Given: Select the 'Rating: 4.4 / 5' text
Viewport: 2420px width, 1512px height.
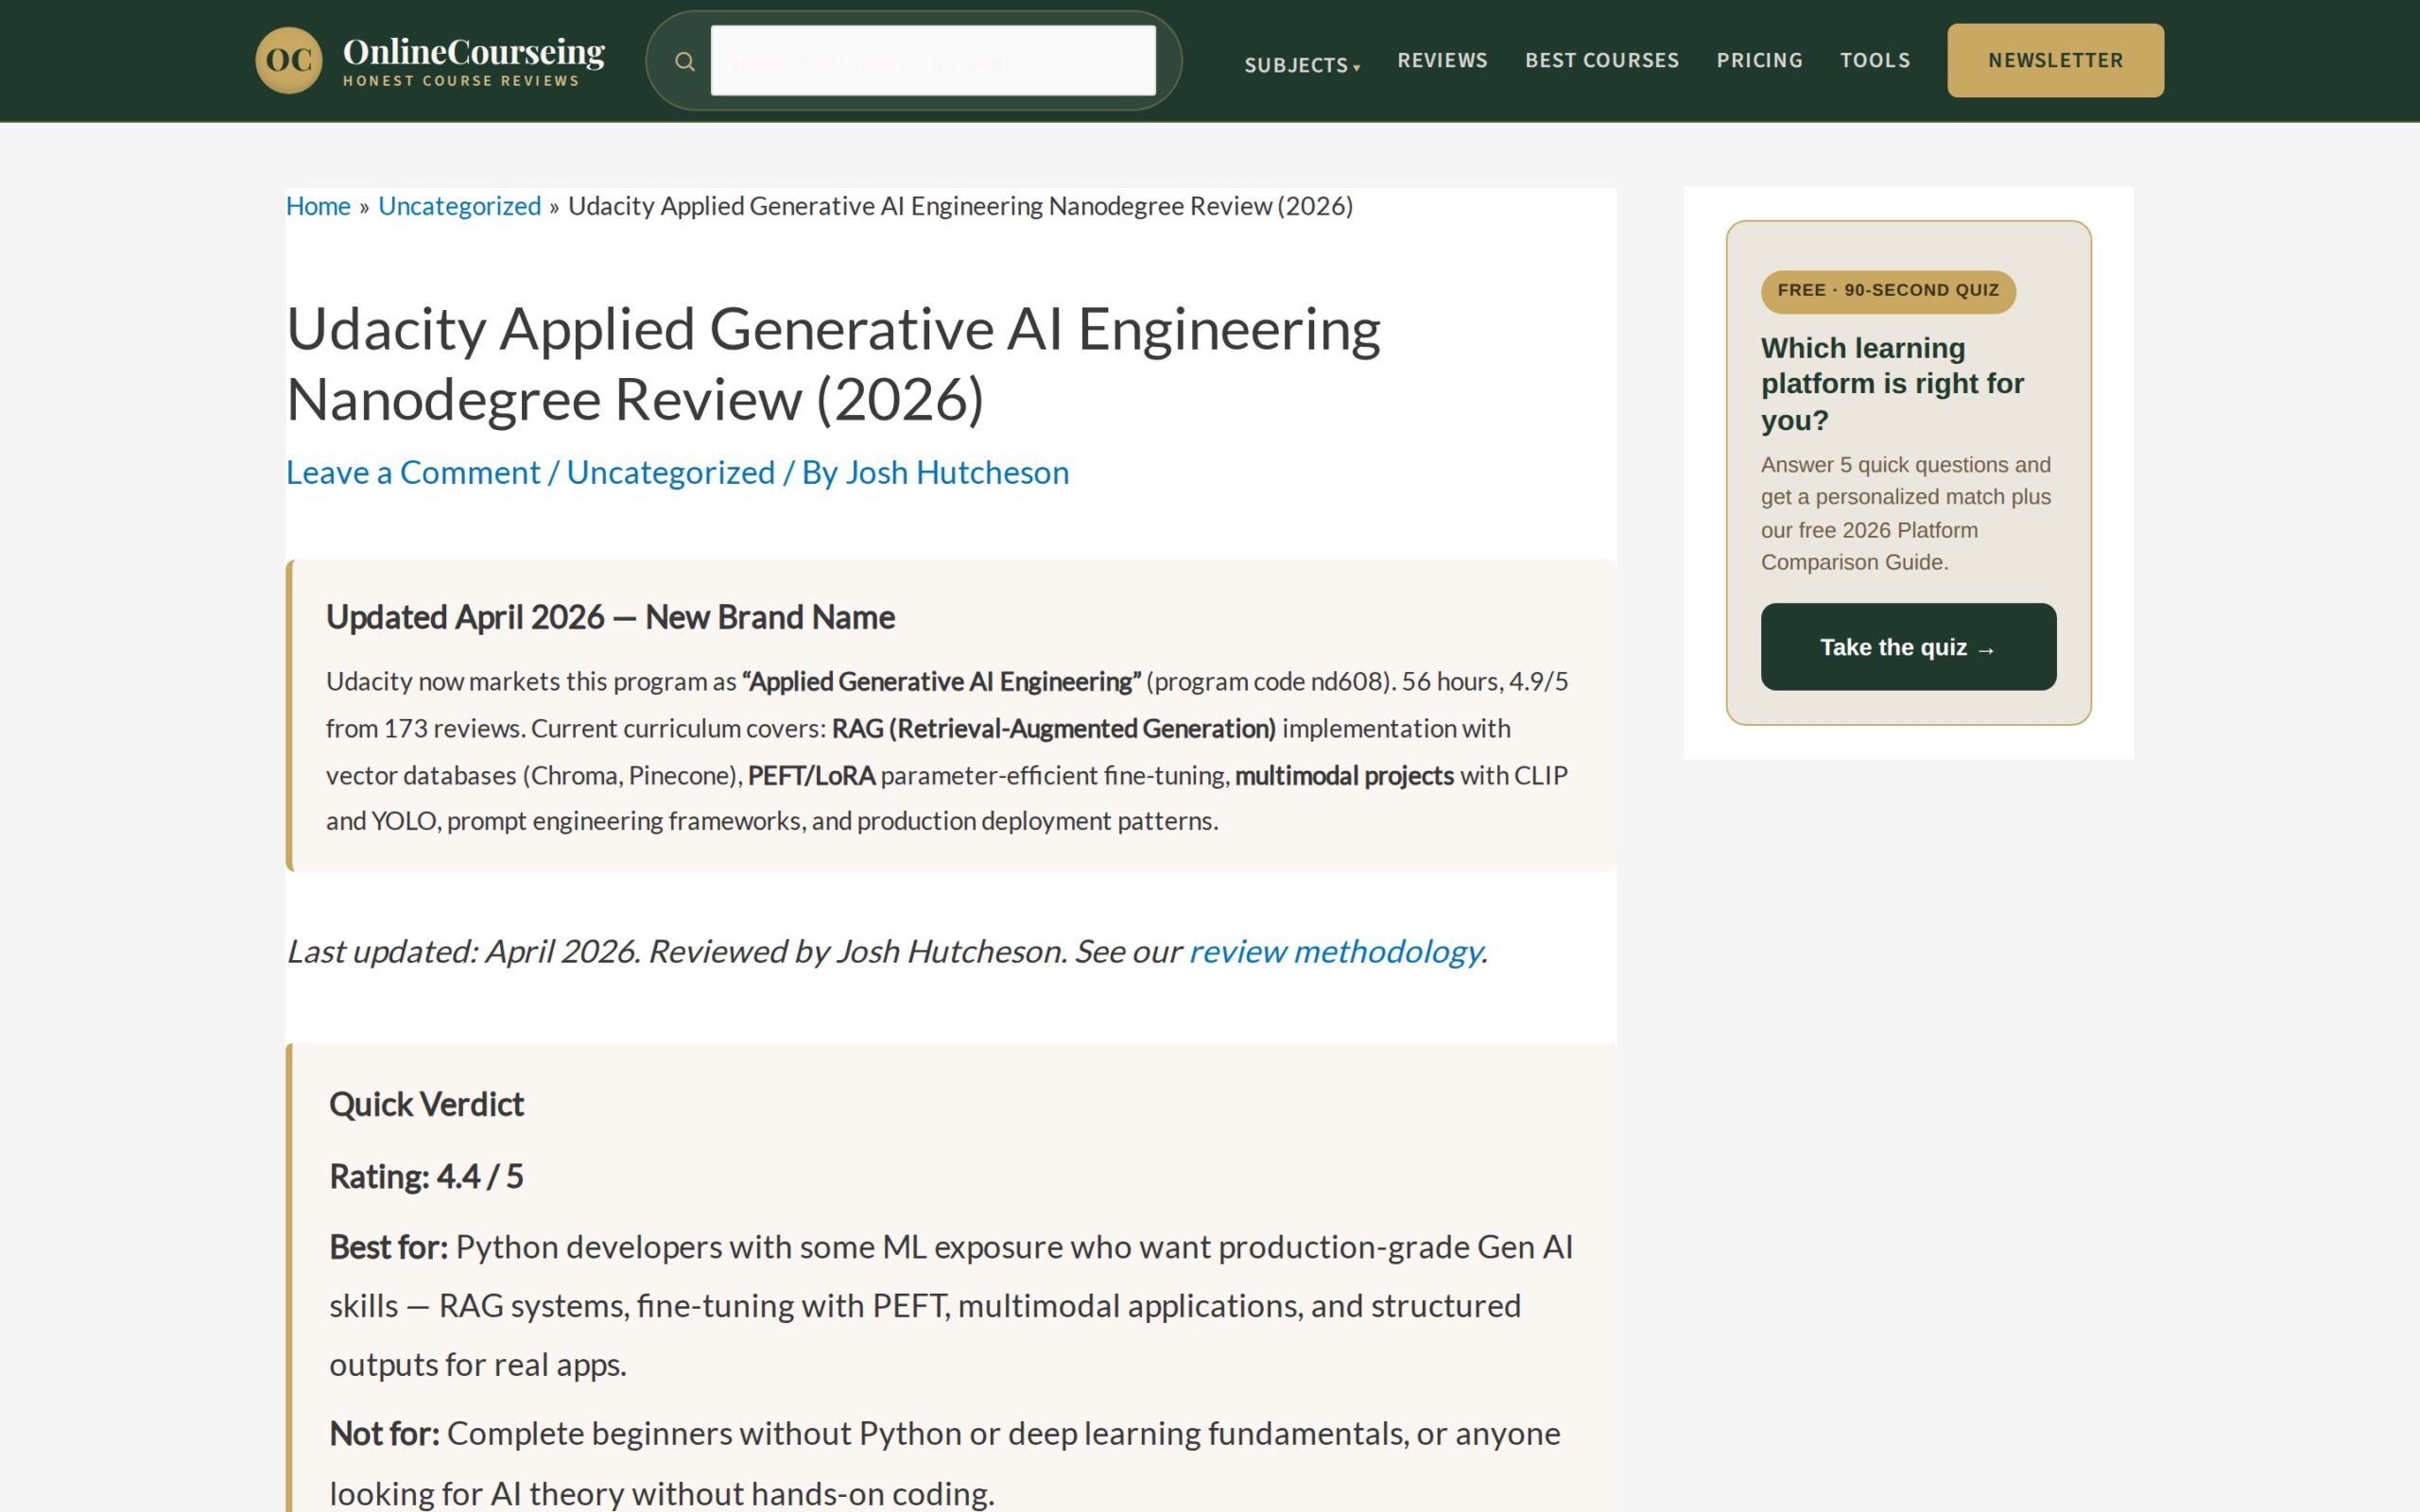Looking at the screenshot, I should point(426,1177).
